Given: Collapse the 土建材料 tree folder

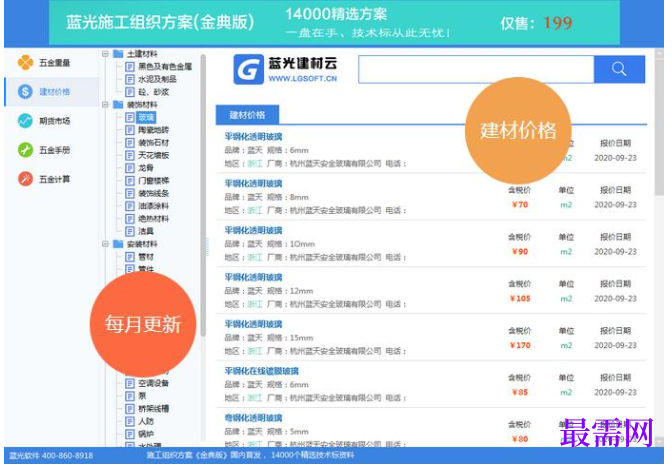Looking at the screenshot, I should [105, 54].
